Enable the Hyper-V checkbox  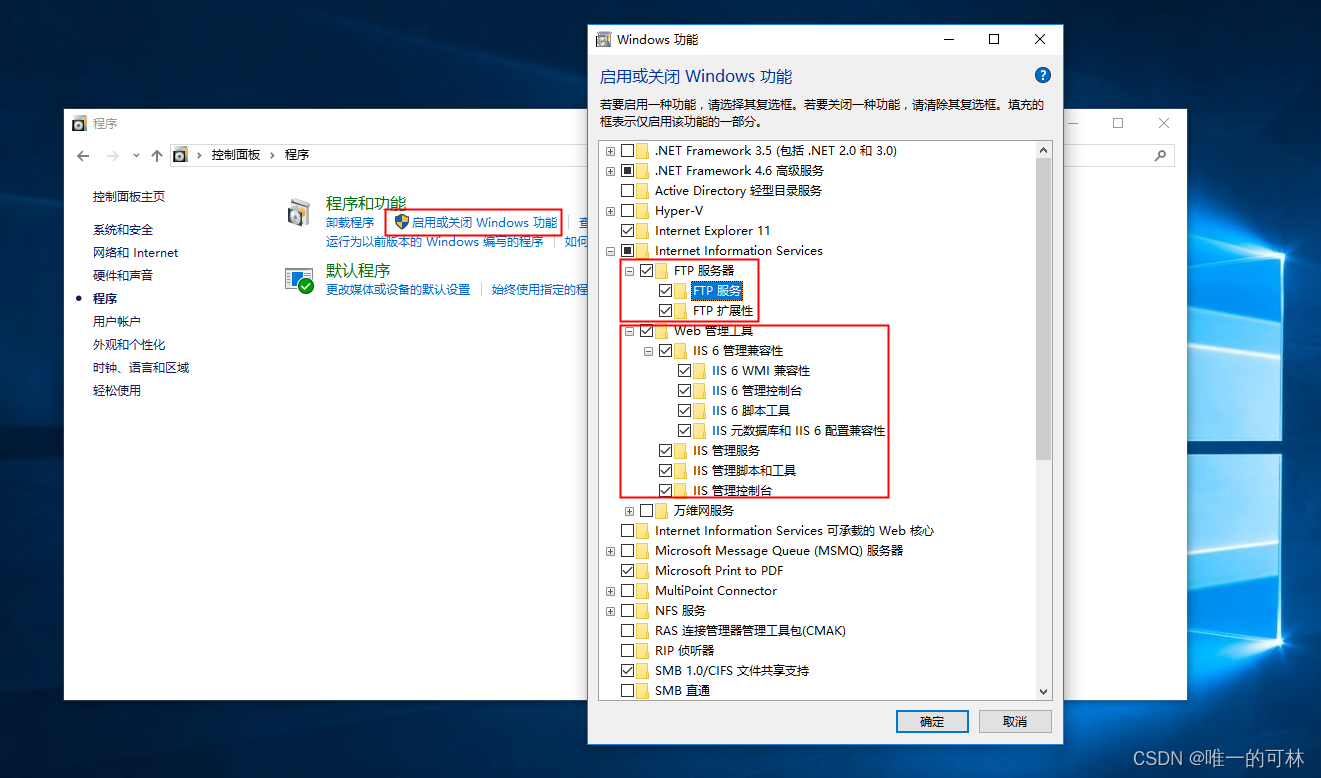628,211
